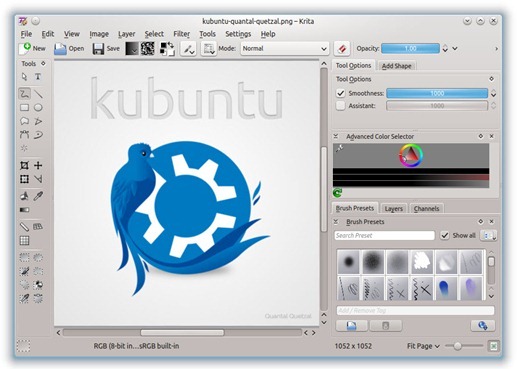Enable the Assistant checkbox
Viewport: 524px width, 369px height.
(340, 106)
